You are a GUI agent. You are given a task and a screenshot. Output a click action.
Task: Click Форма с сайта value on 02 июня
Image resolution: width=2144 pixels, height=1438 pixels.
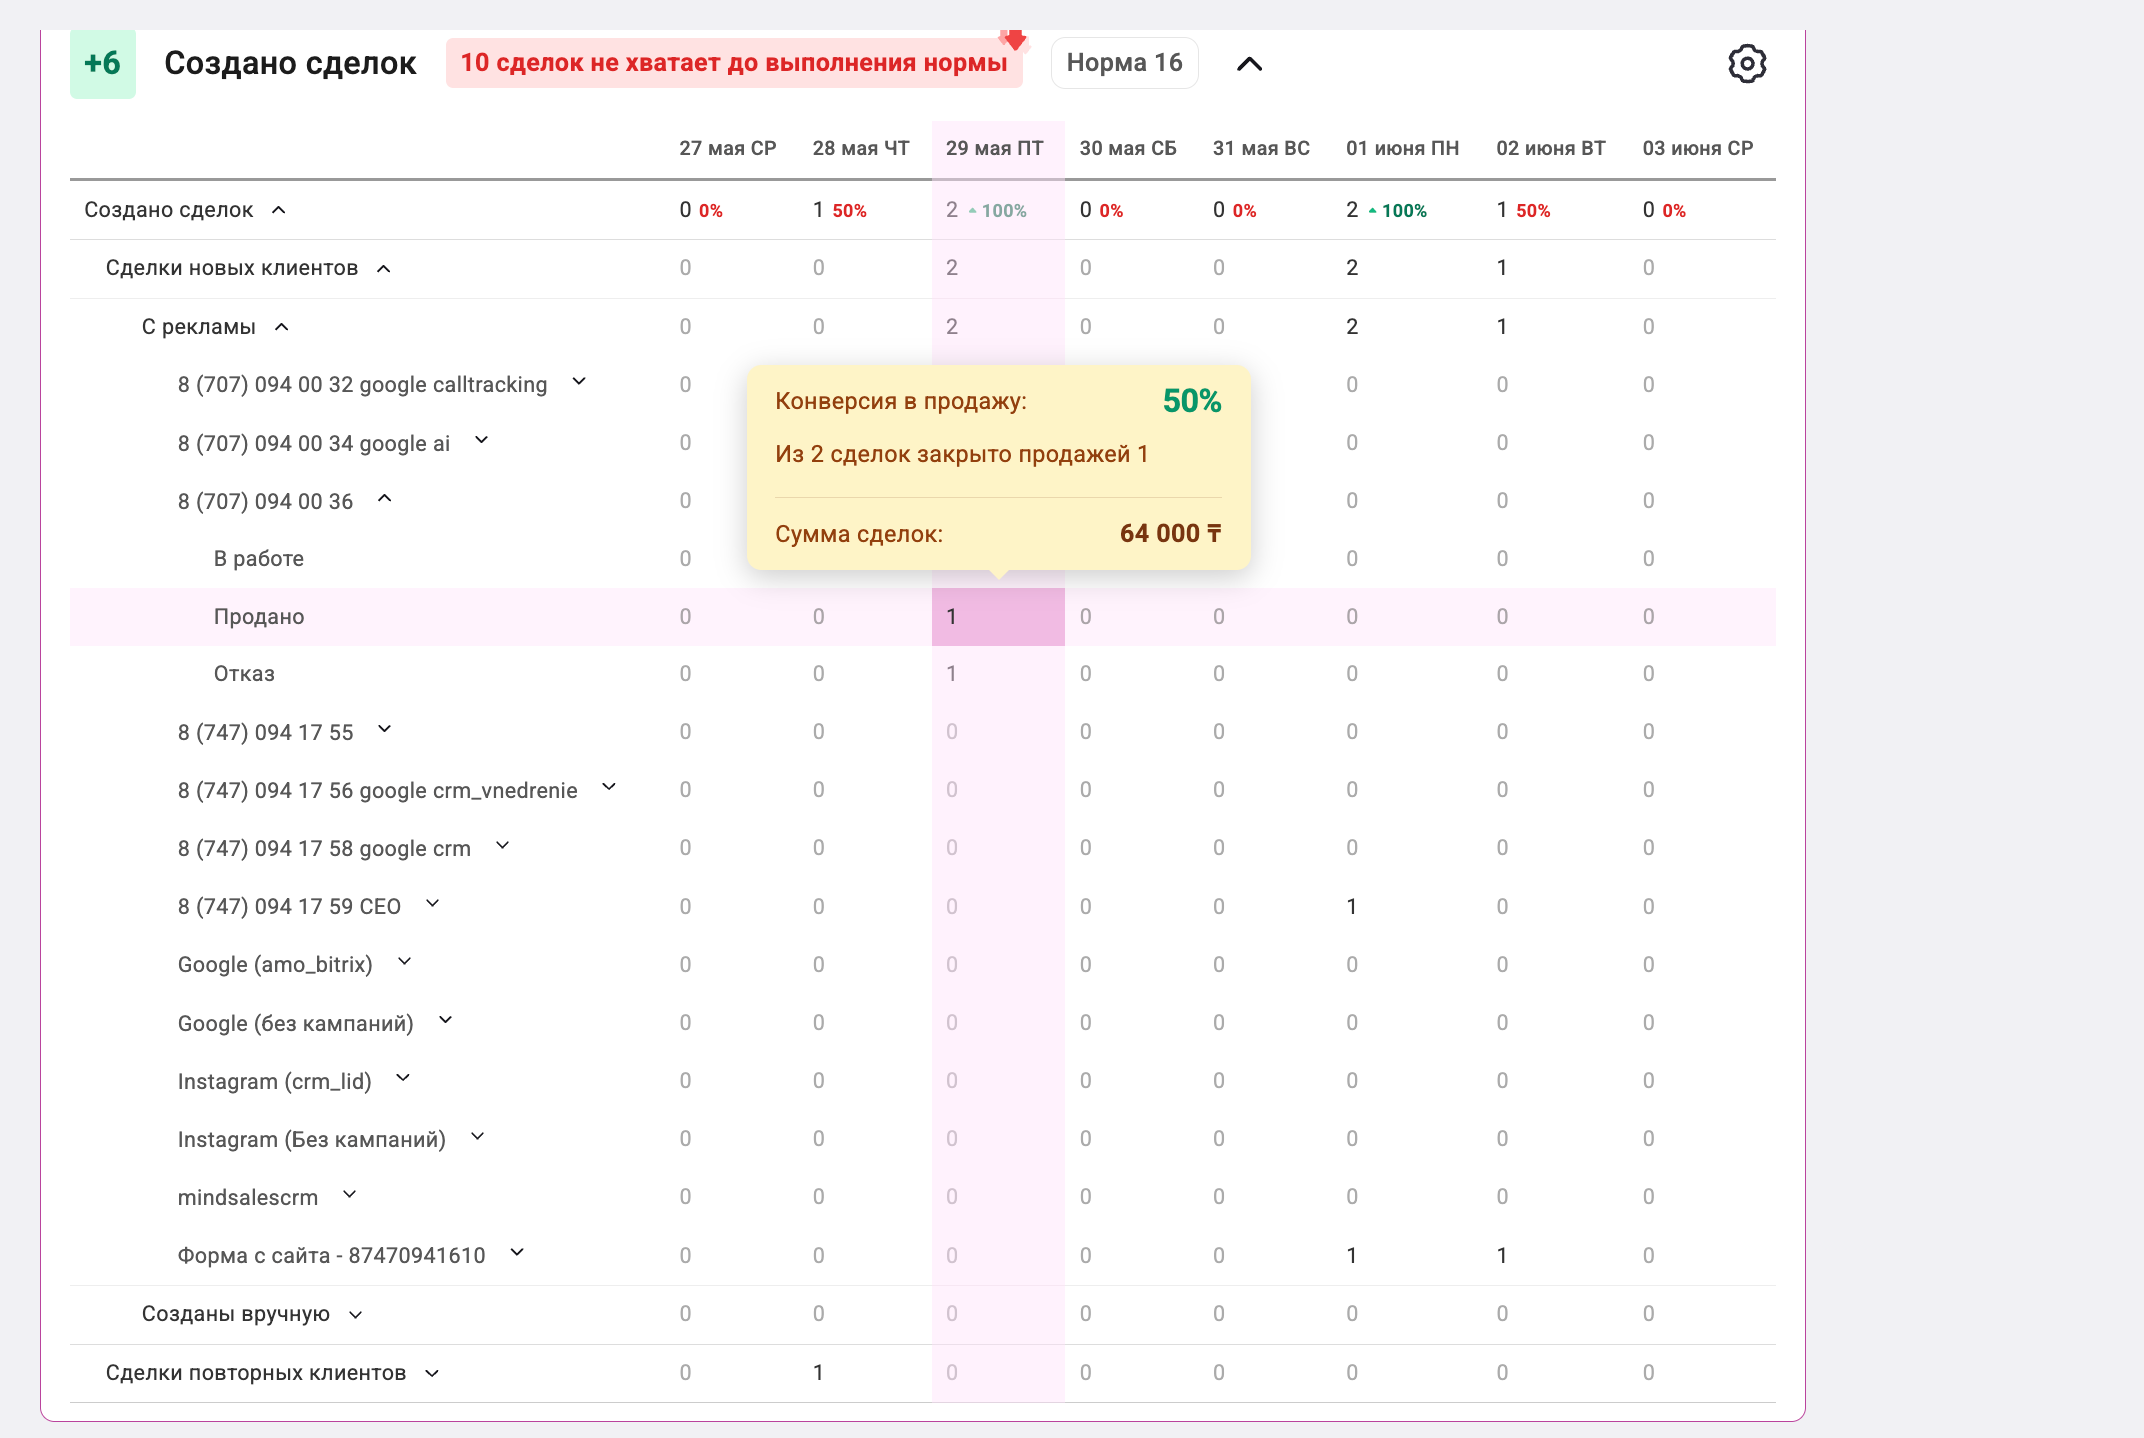(x=1502, y=1256)
